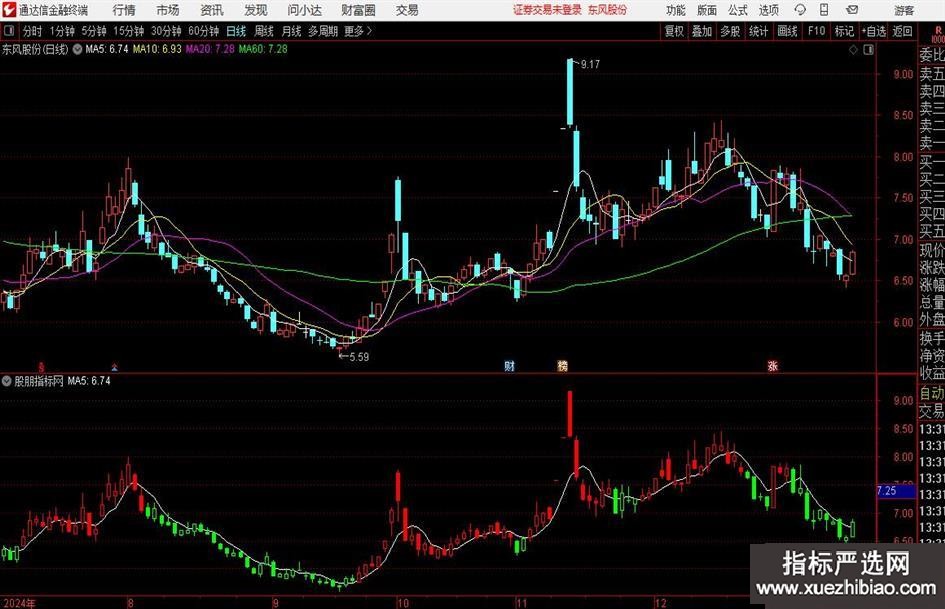Click the 东风股份(日线) chart title

35,49
